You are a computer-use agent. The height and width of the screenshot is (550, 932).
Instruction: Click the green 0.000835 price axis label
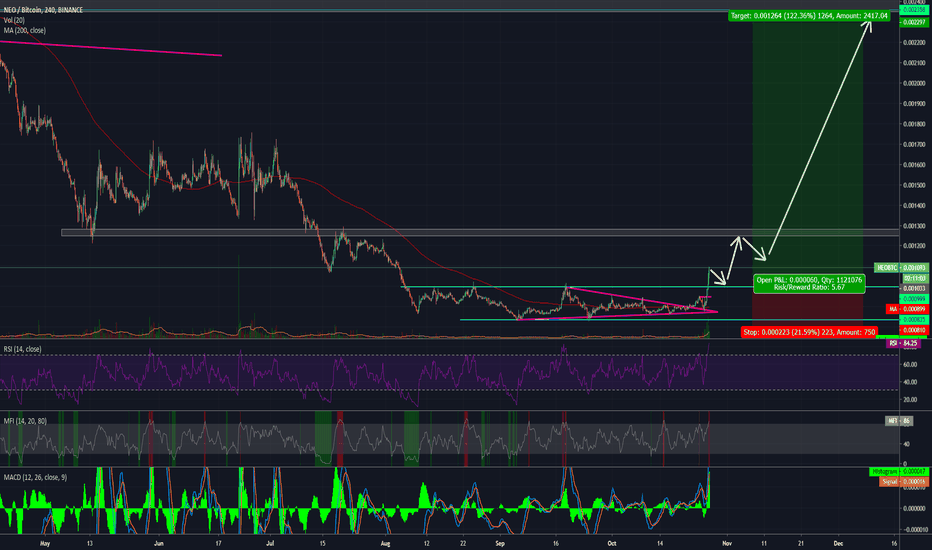click(x=915, y=320)
